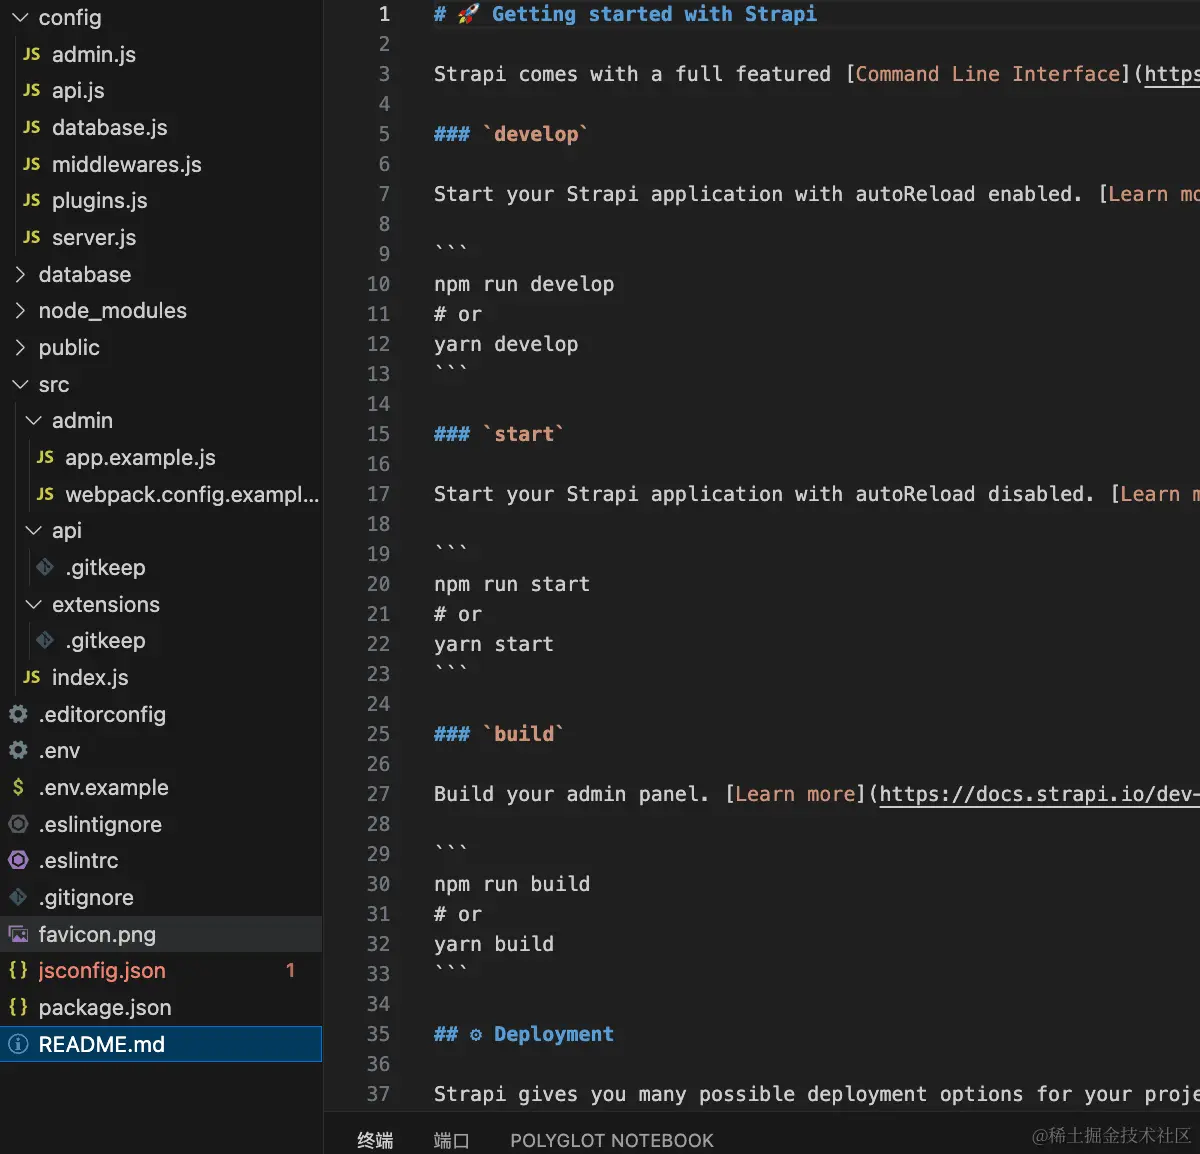
Task: Open app.example.js file
Action: [x=141, y=458]
